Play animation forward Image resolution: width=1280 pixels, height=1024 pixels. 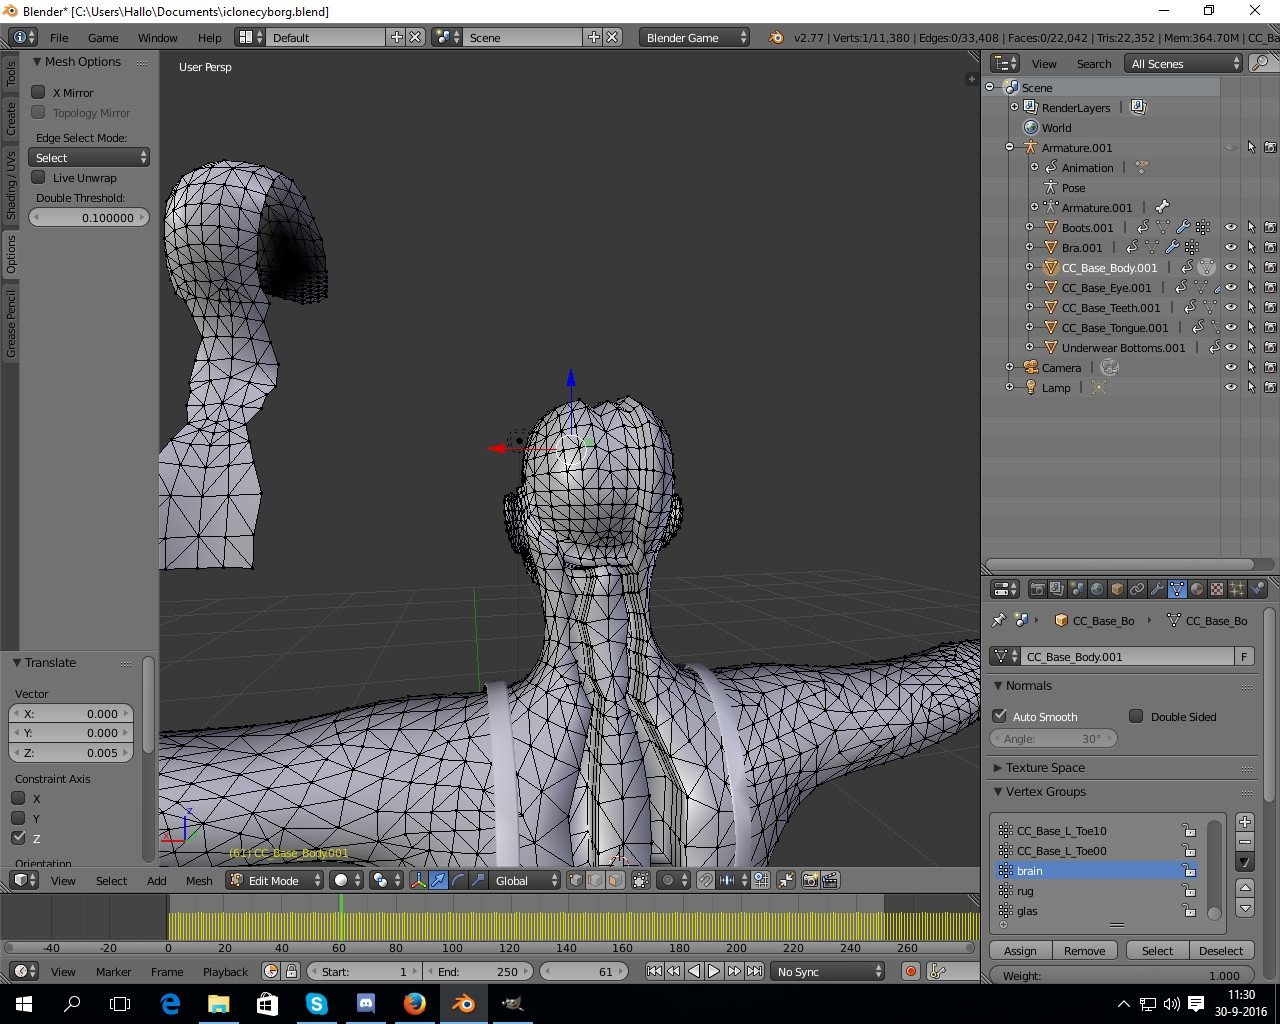point(714,971)
